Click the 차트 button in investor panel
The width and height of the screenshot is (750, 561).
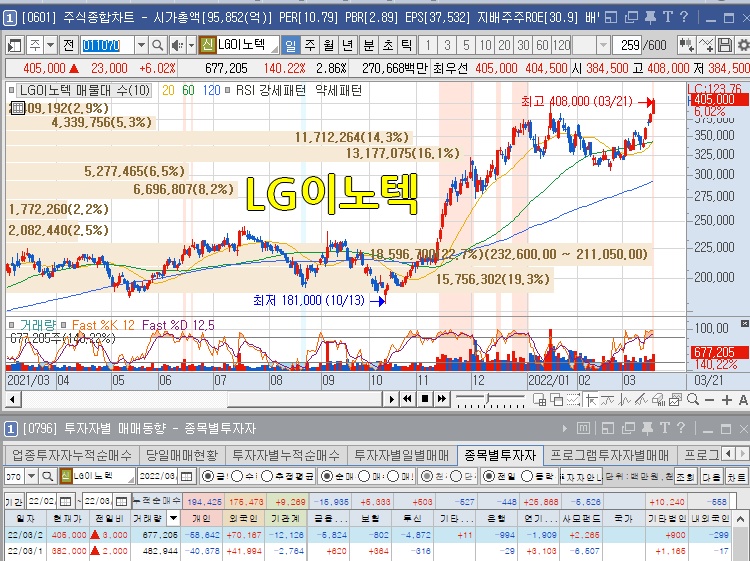tap(736, 477)
